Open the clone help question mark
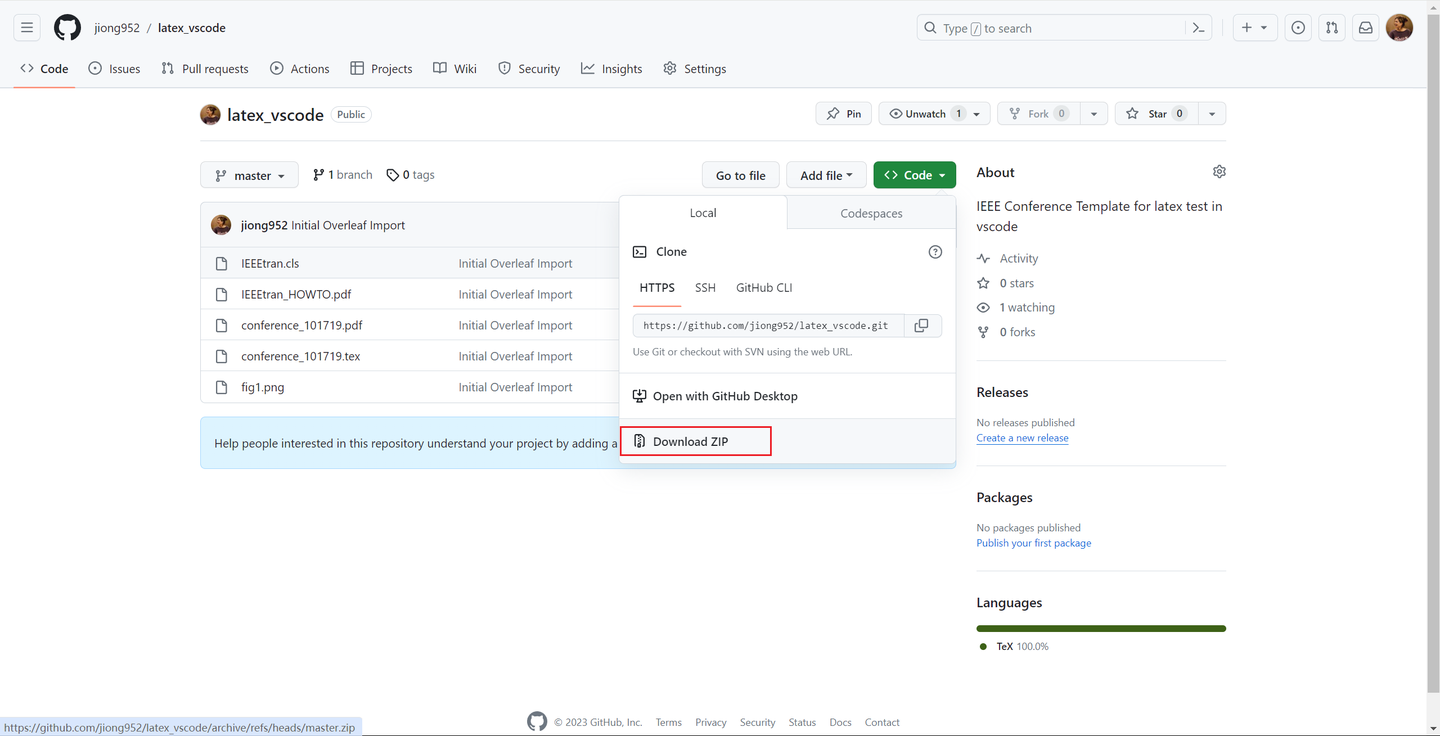Viewport: 1440px width, 736px height. point(935,251)
